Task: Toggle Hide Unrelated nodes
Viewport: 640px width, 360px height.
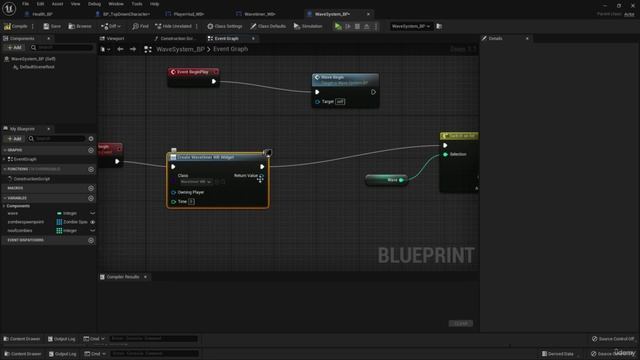Action: coord(173,26)
